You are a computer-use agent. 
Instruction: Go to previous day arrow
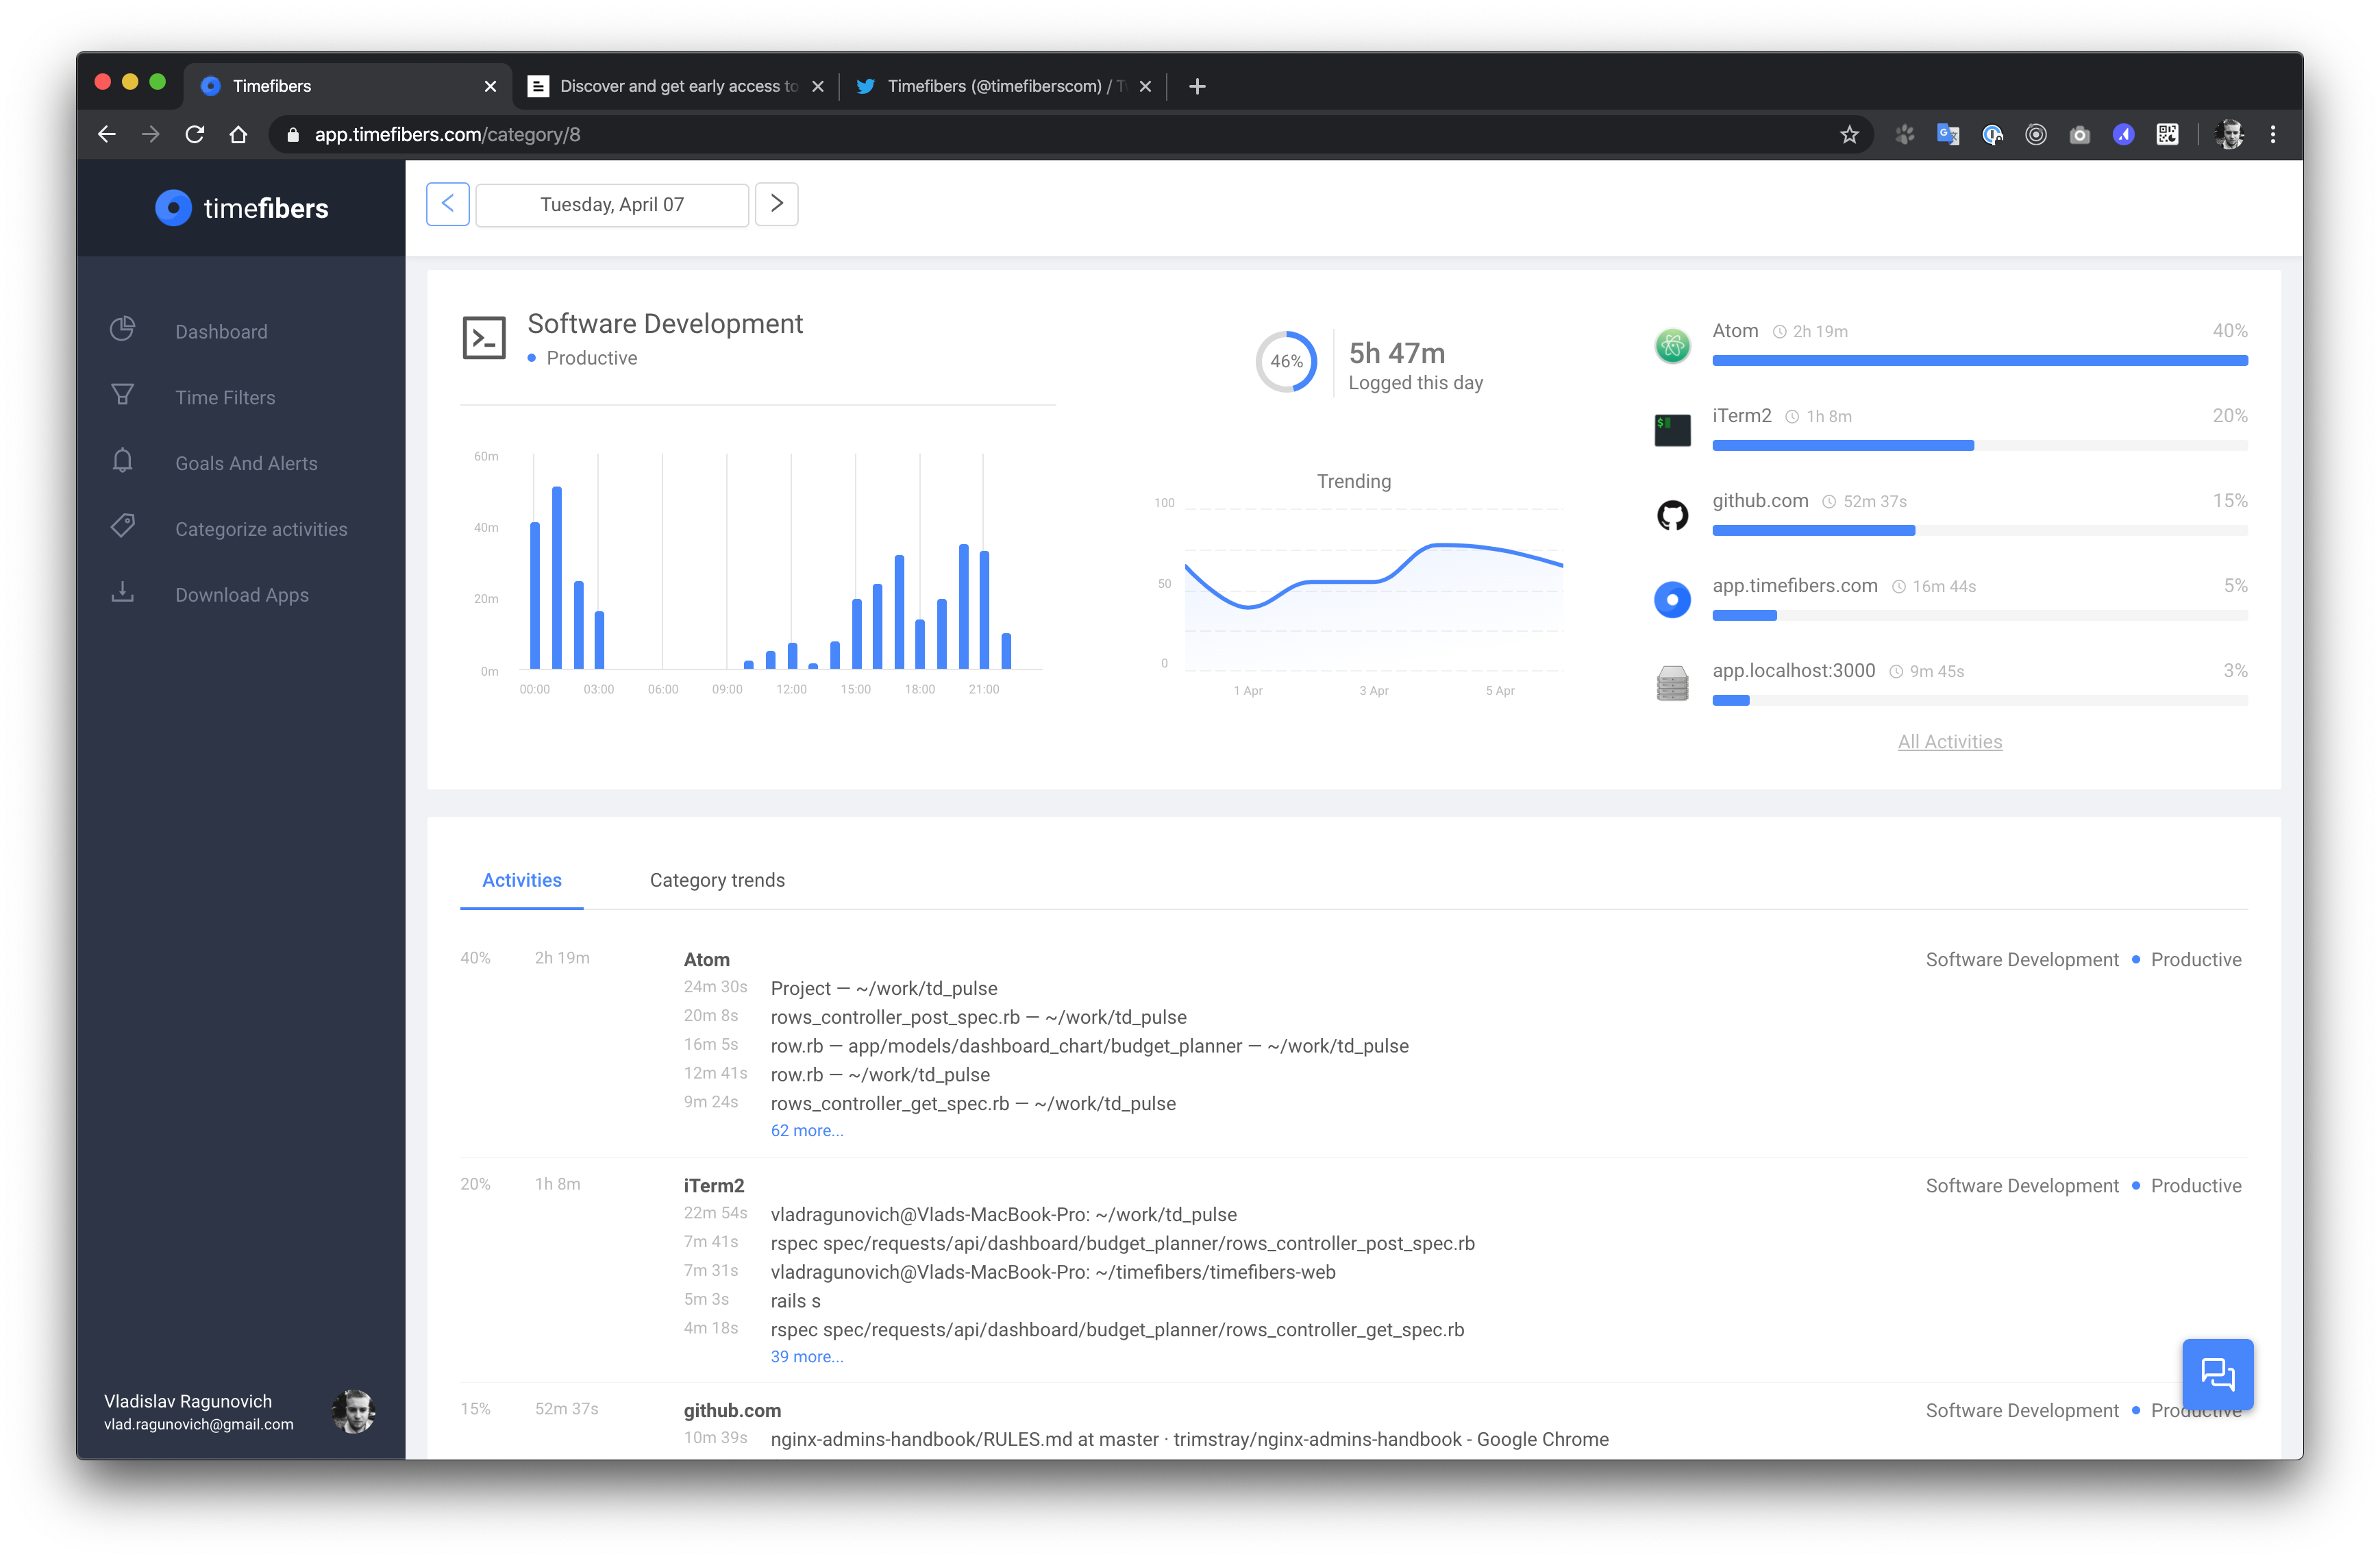click(x=447, y=204)
